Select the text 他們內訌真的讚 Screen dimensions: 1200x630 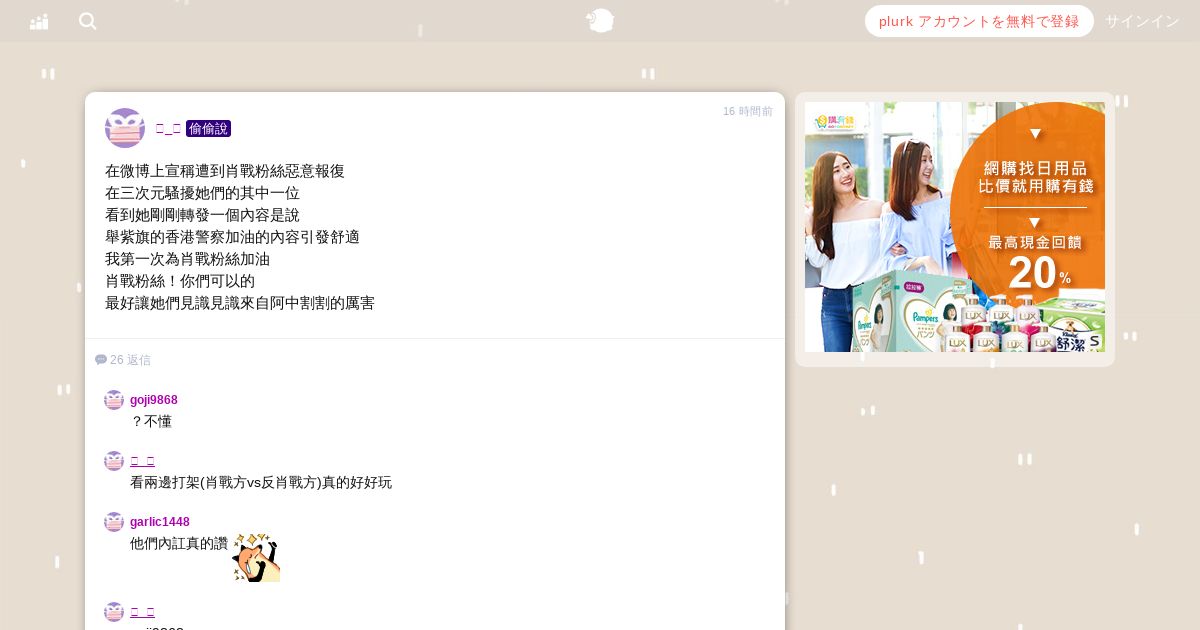click(179, 544)
